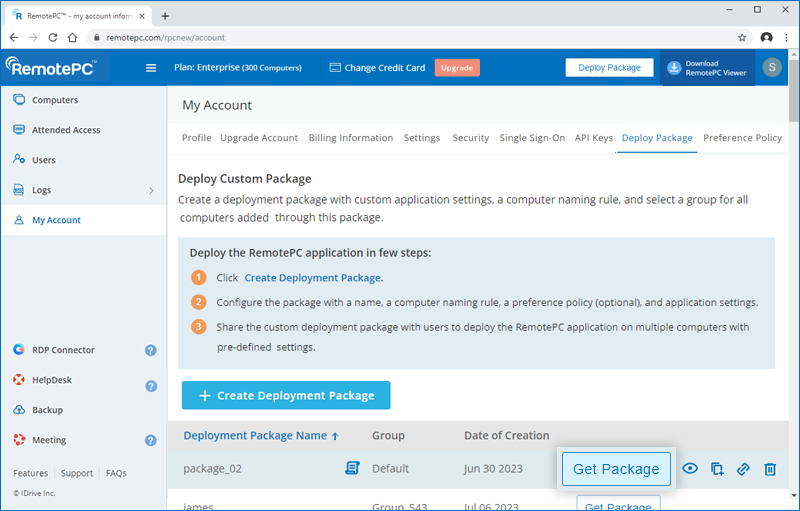The width and height of the screenshot is (800, 511).
Task: Select the Deploy Package tab
Action: (657, 138)
